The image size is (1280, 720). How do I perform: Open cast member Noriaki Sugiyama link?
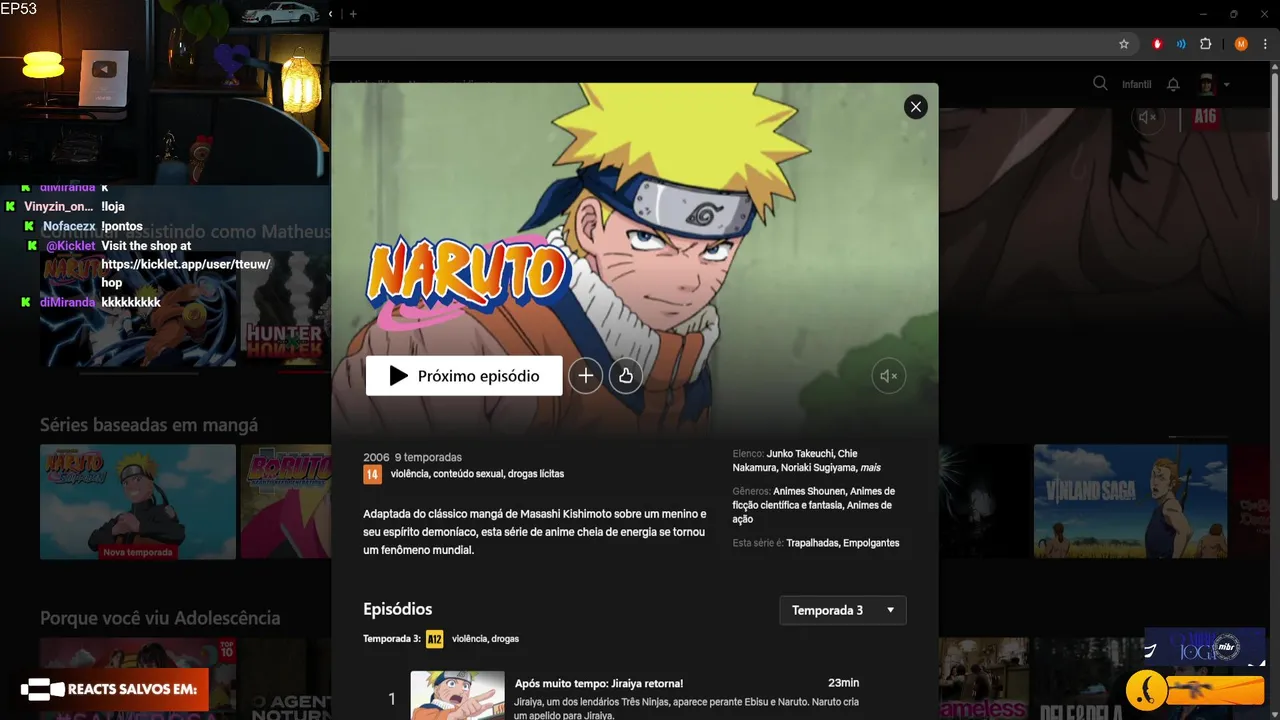820,467
